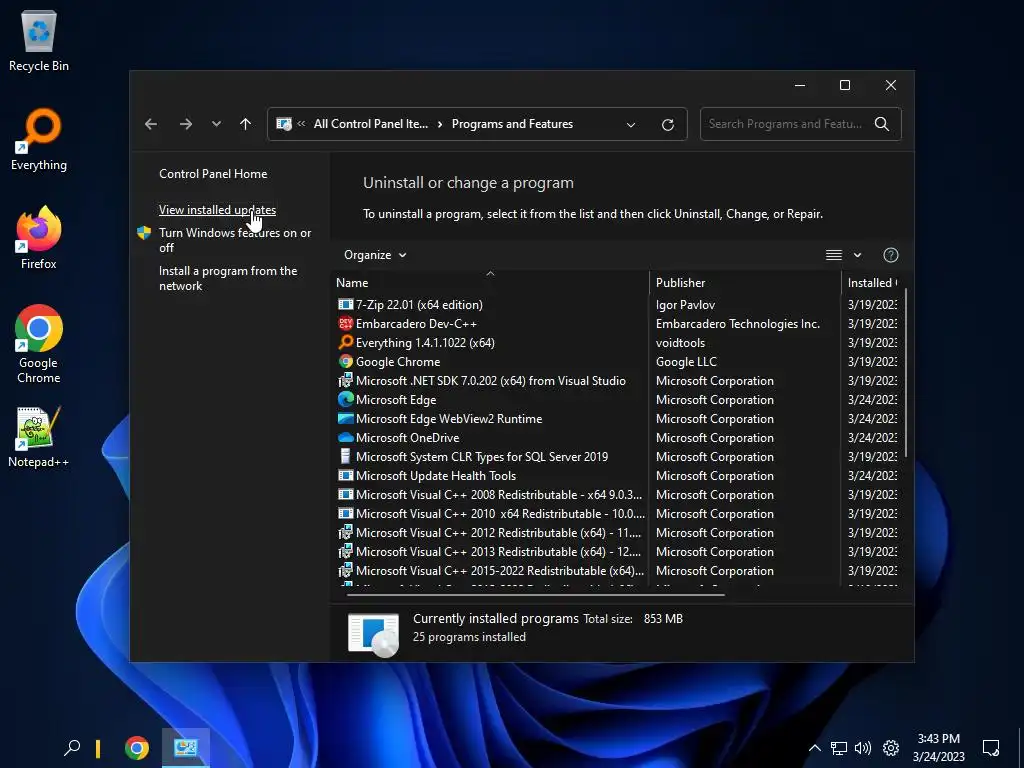
Task: Click All Control Panel Items breadcrumb
Action: [371, 124]
